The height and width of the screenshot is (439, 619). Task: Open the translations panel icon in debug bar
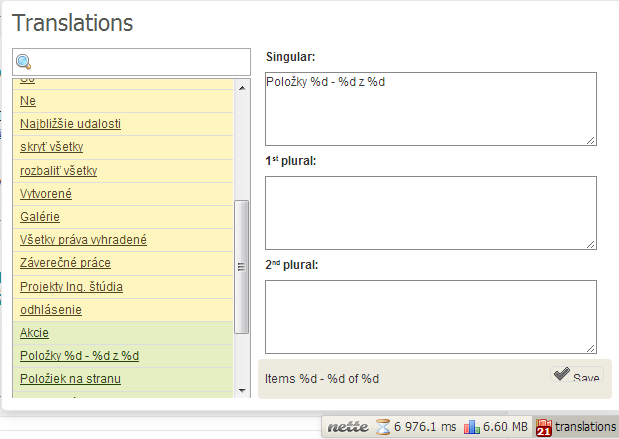(x=544, y=427)
